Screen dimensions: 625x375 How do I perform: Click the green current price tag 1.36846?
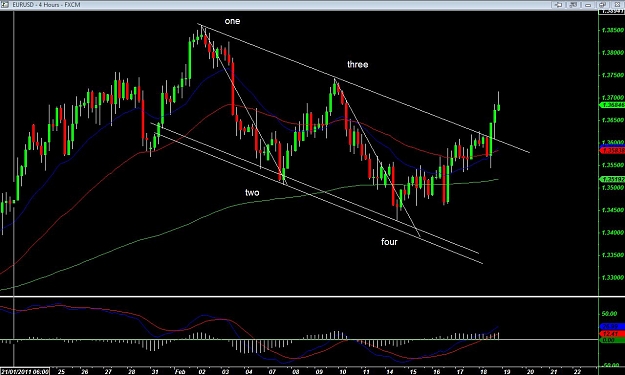pos(612,105)
